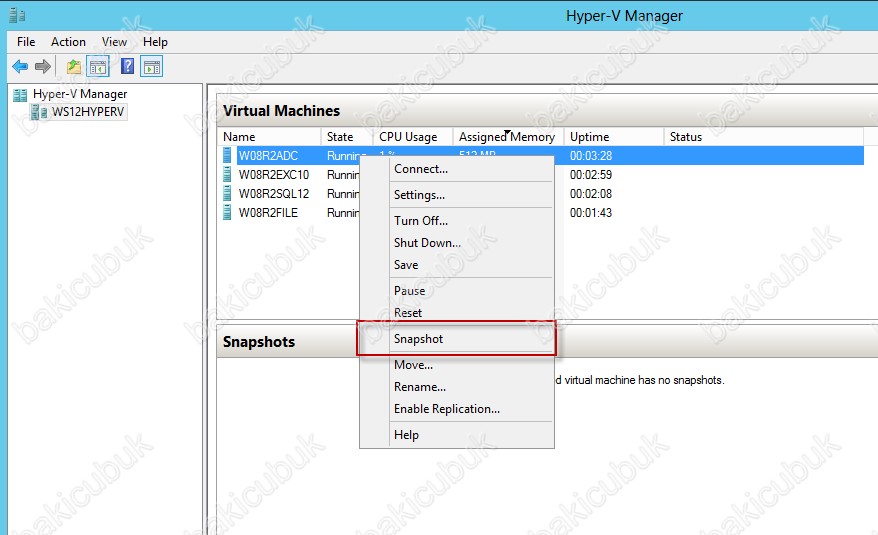The image size is (878, 535).
Task: Choose Help at bottom of context menu
Action: tap(457, 434)
